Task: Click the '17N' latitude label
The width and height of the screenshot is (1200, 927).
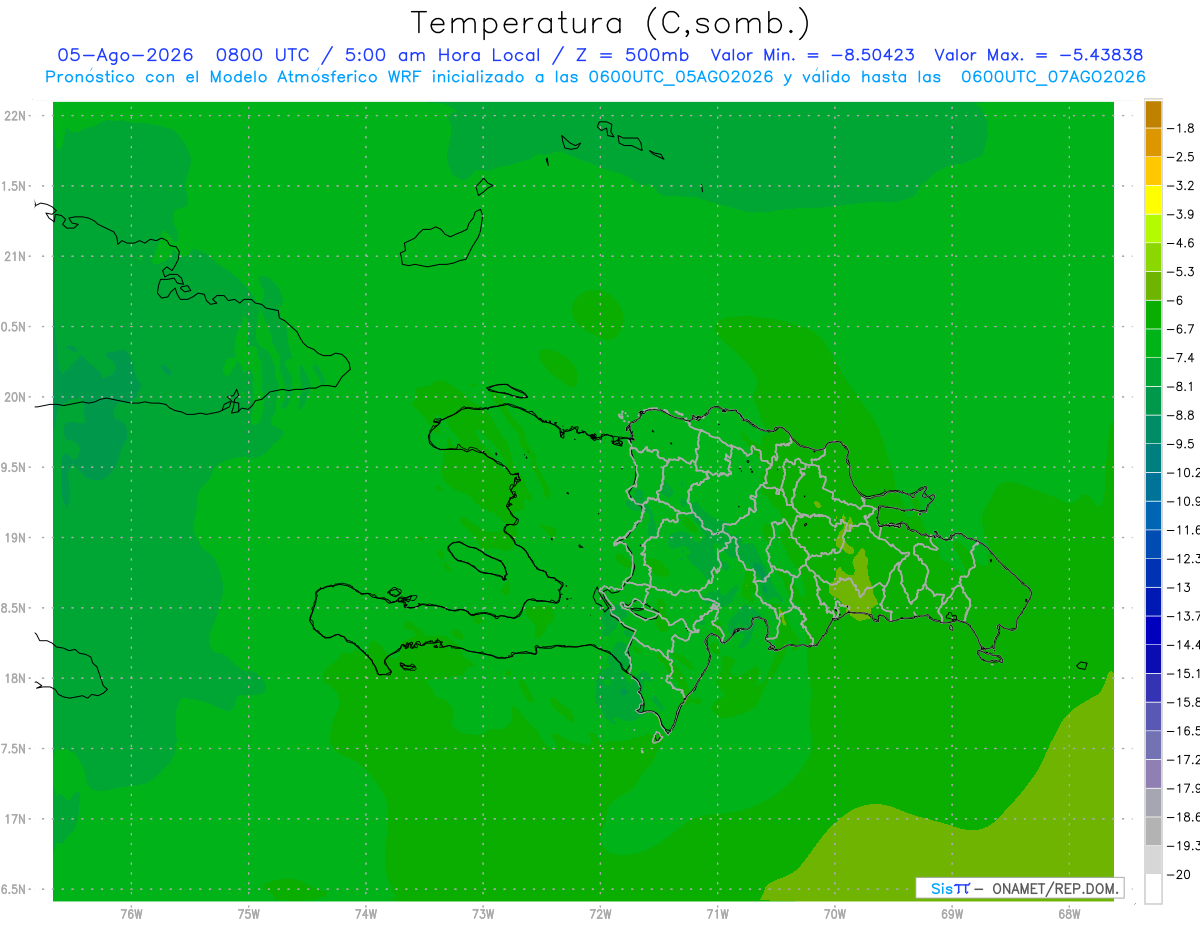Action: (x=16, y=819)
